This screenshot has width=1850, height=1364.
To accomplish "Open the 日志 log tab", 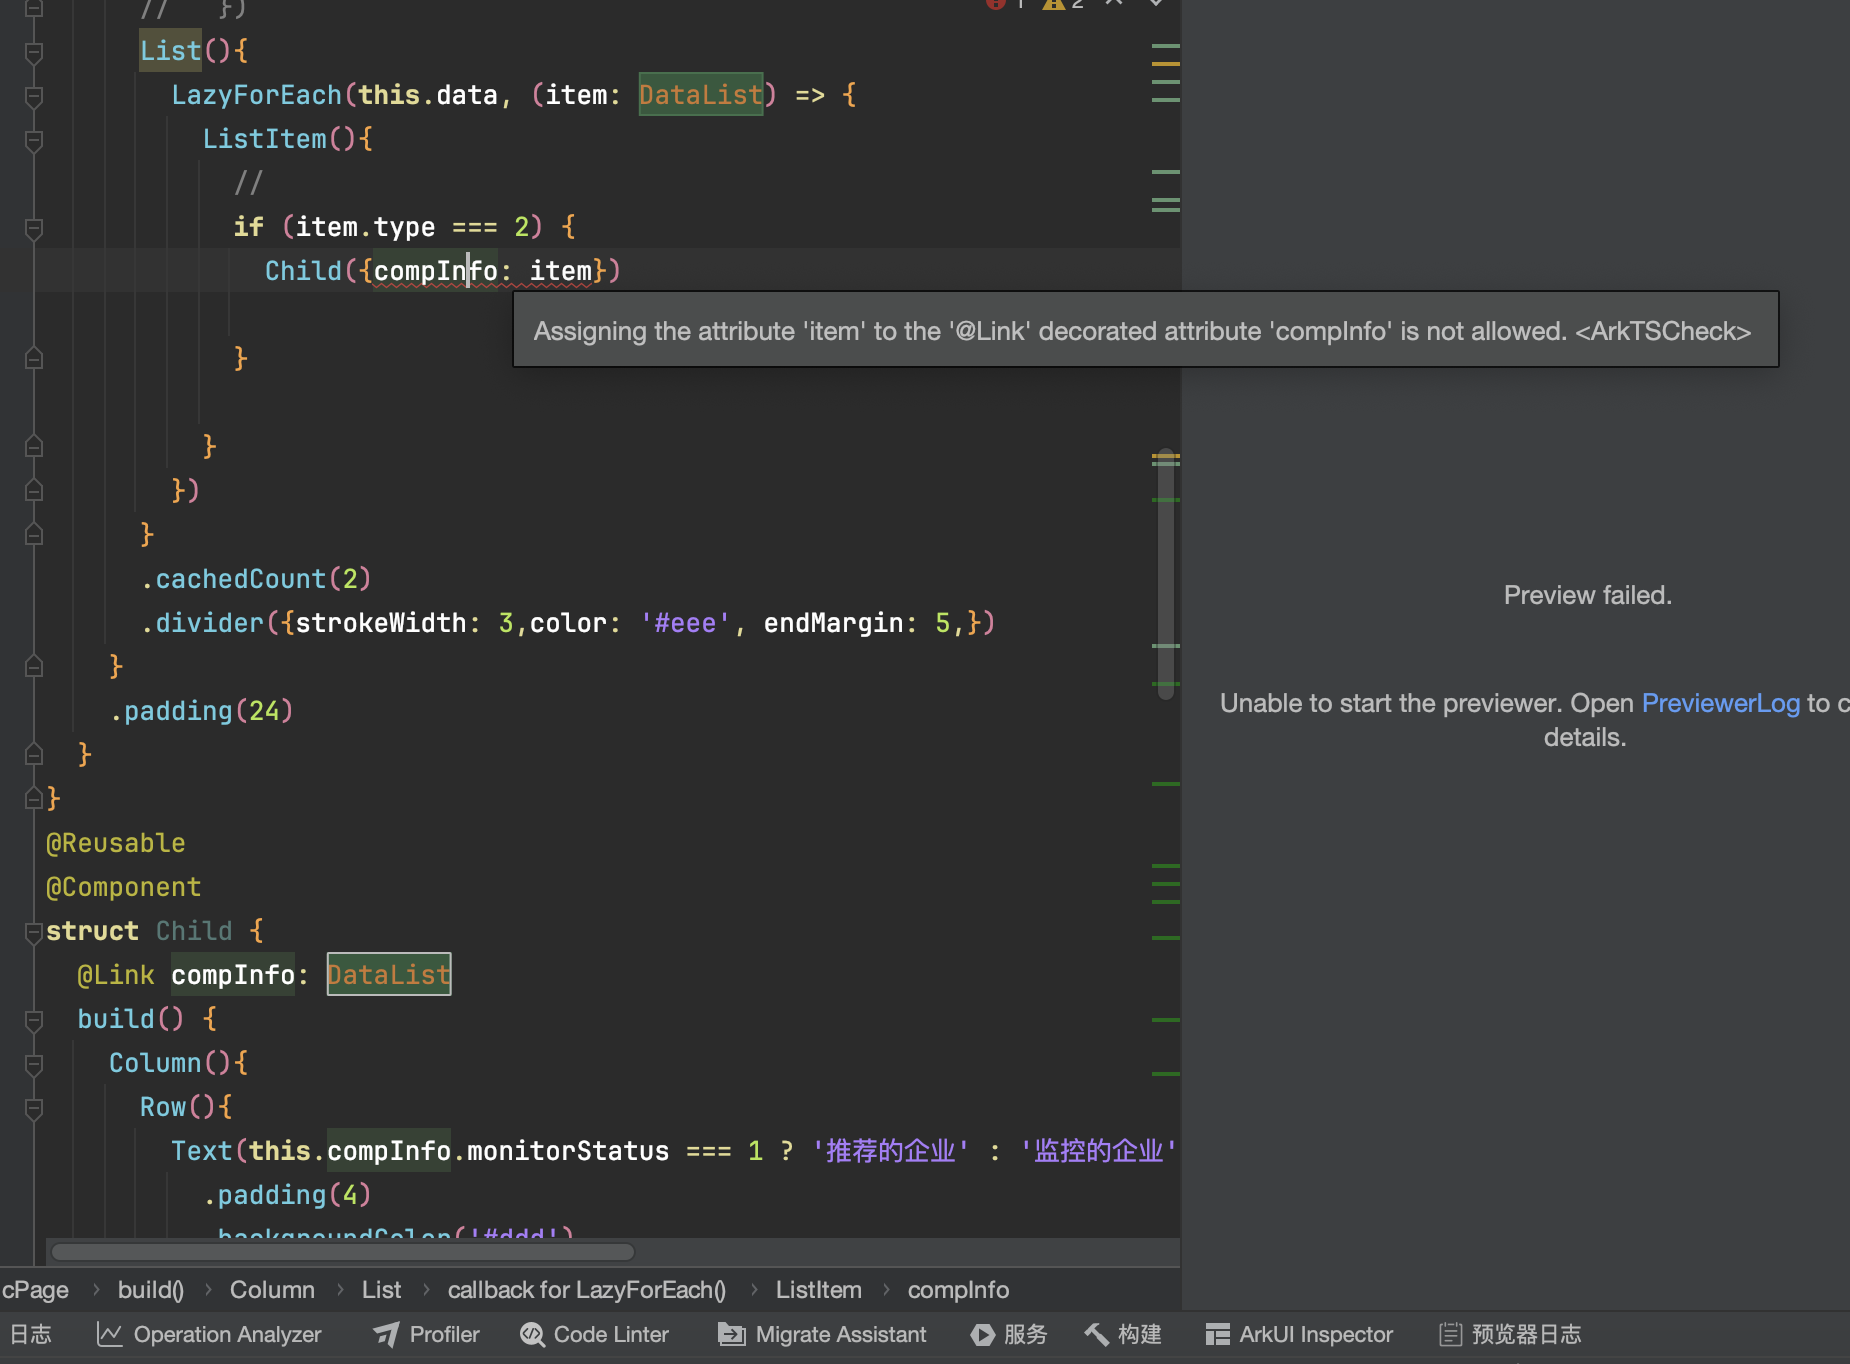I will [30, 1334].
